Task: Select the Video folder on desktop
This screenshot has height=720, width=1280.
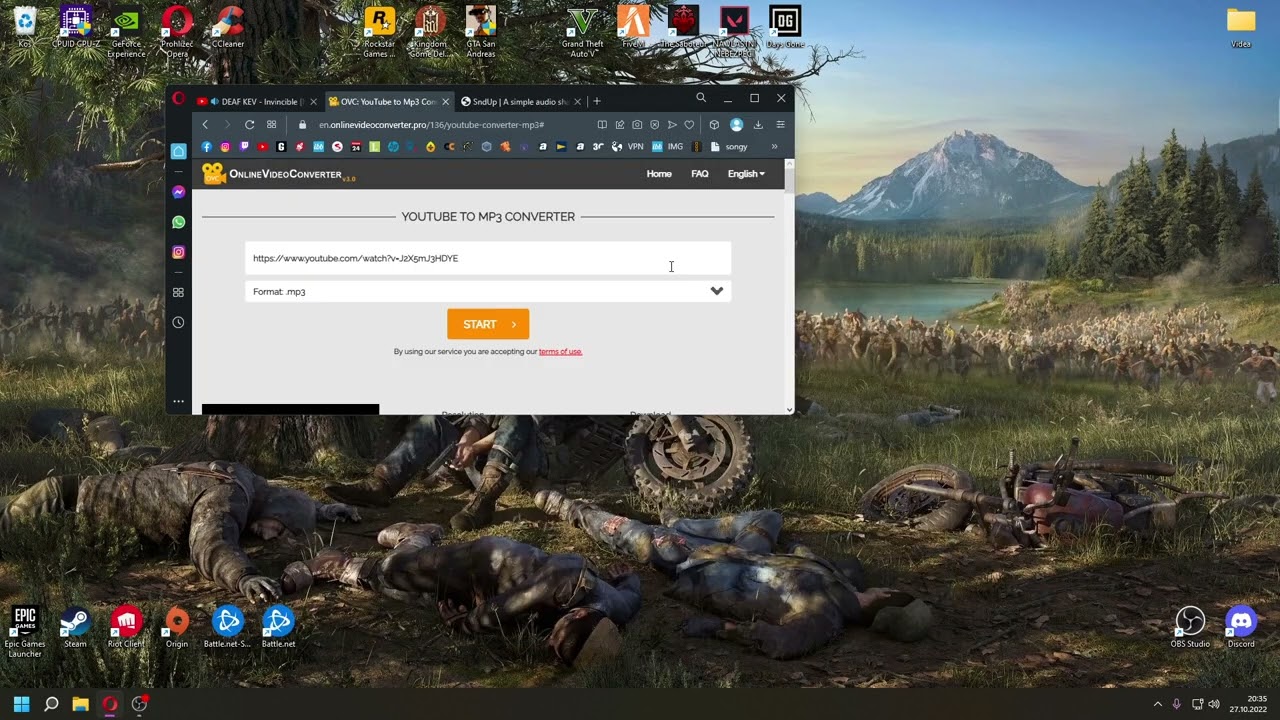Action: (1241, 28)
